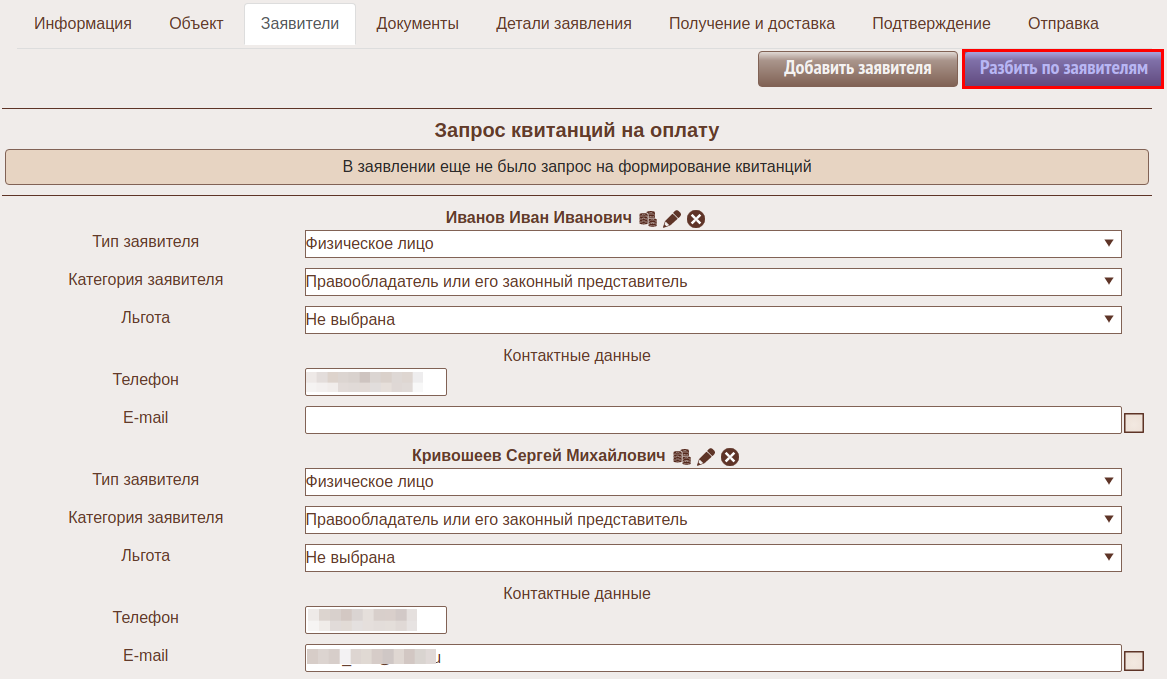Open the Детали заявления tab
The image size is (1167, 679).
[x=563, y=24]
